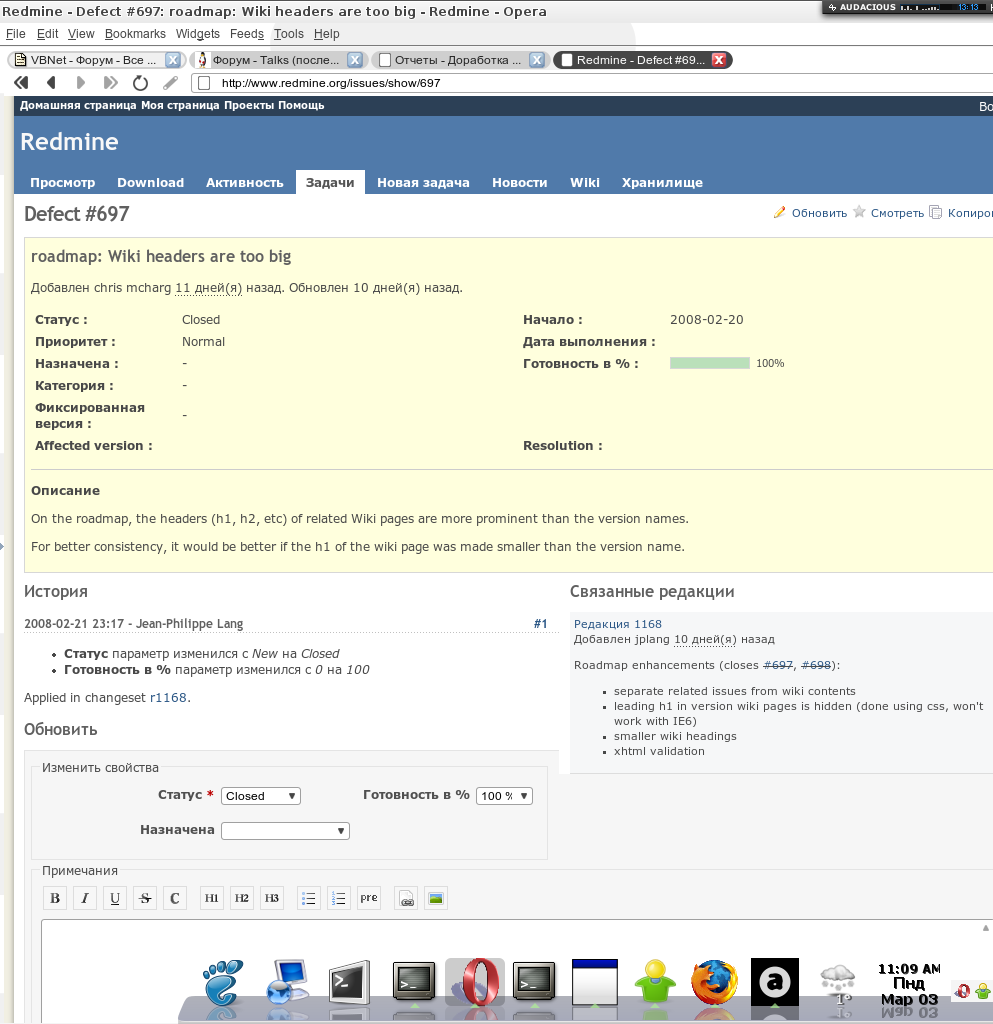Click the weather icon in dock
This screenshot has height=1024, width=993.
point(838,983)
